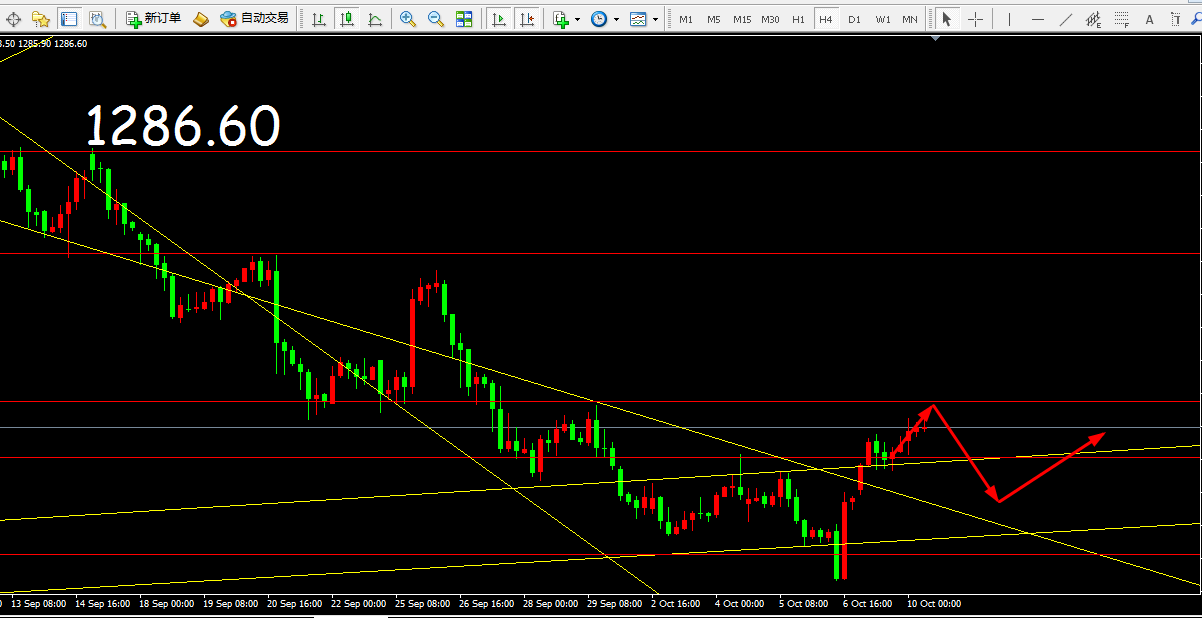This screenshot has height=618, width=1202.
Task: Select the crosshair tool
Action: click(974, 18)
